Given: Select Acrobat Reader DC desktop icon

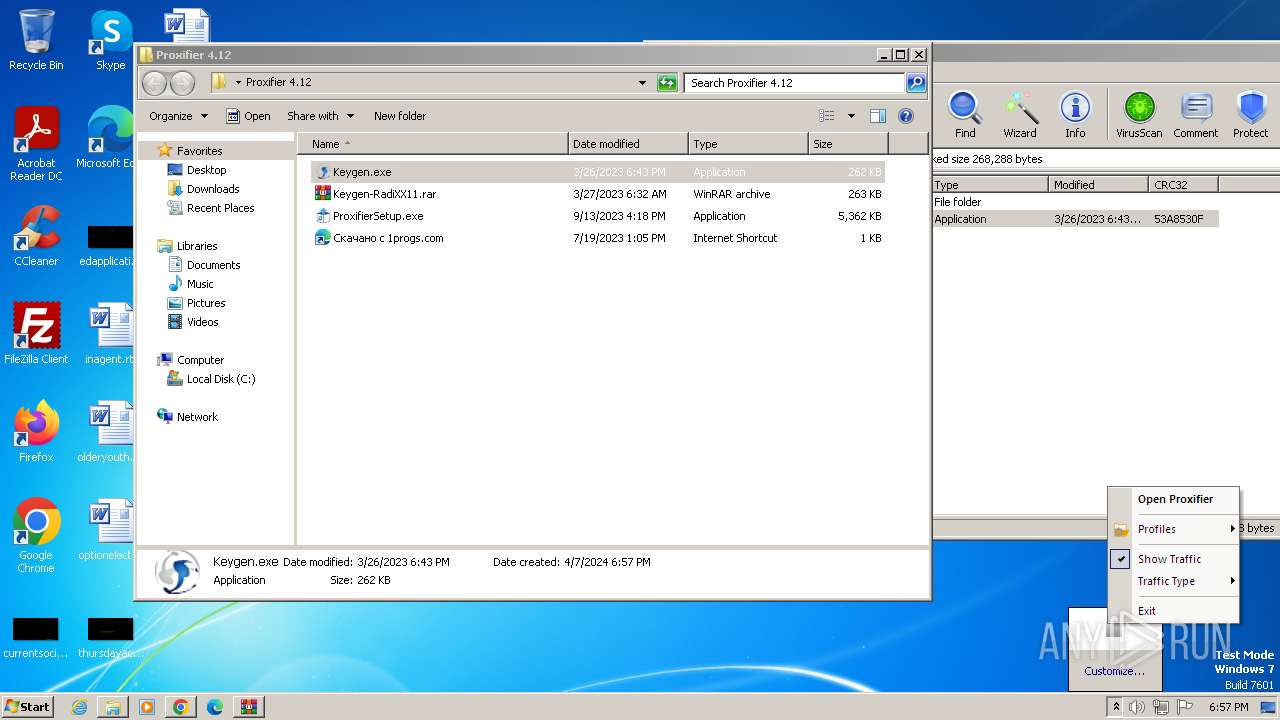Looking at the screenshot, I should point(36,144).
